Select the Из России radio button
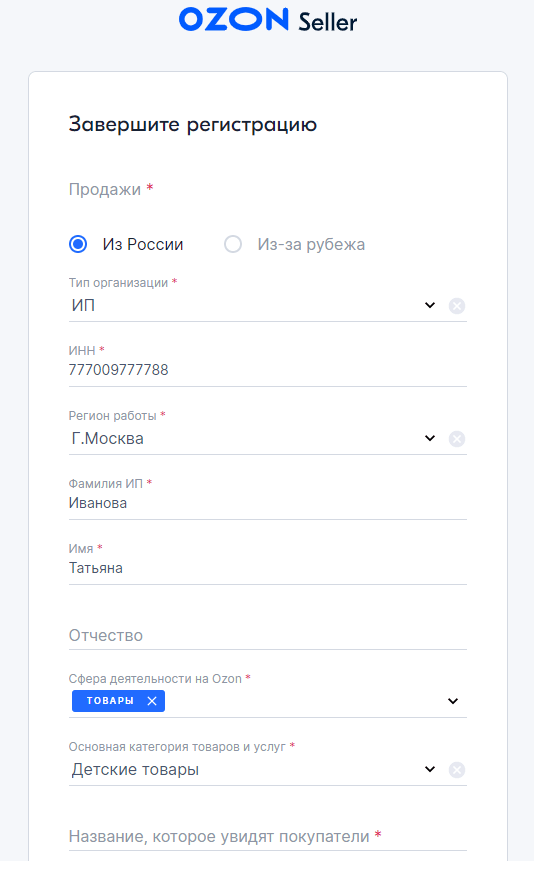The image size is (534, 874). click(x=78, y=244)
